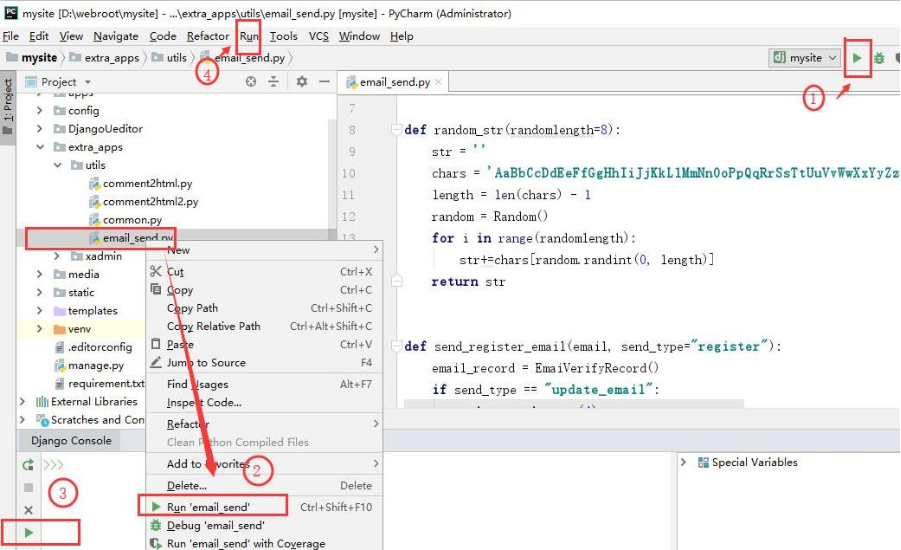Screen dimensions: 901x550
Task: Select requirement.txt file in tree
Action: (x=99, y=383)
